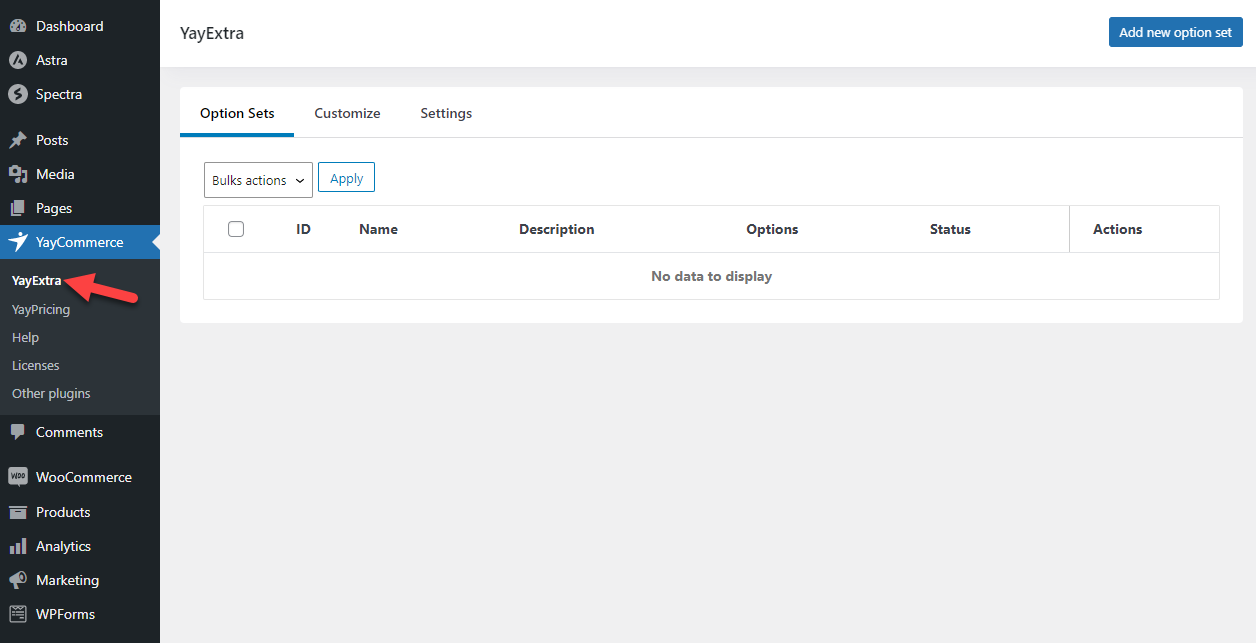Click Add new option set button
This screenshot has height=643, width=1256.
tap(1175, 32)
